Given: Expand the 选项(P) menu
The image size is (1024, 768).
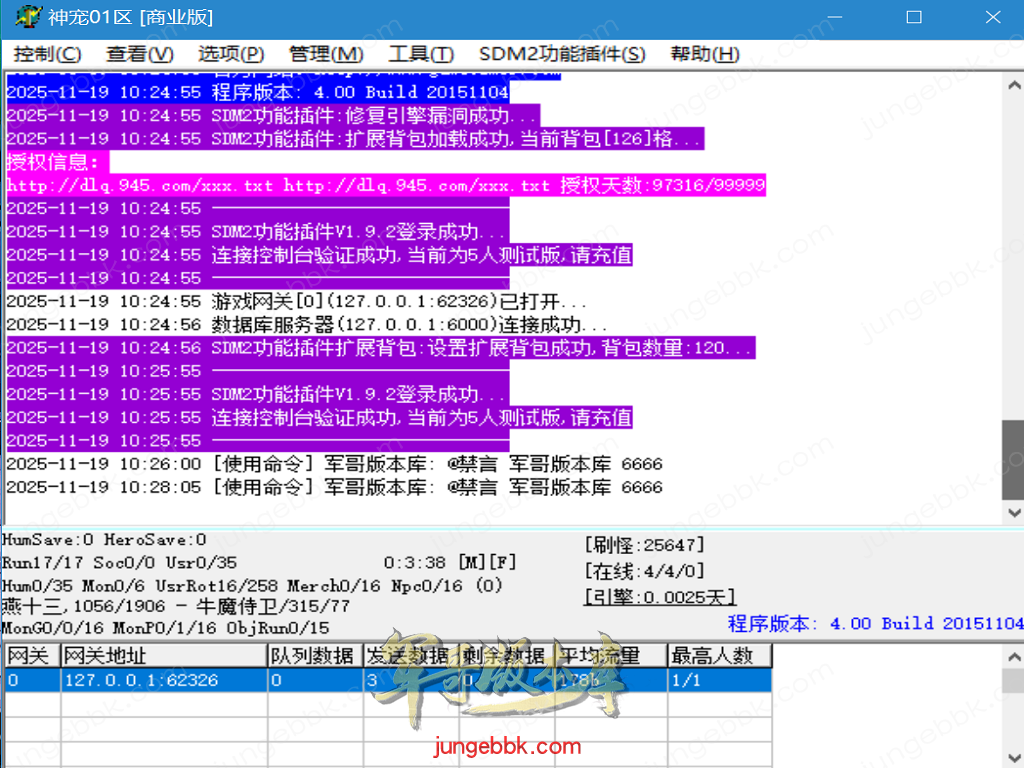Looking at the screenshot, I should coord(231,54).
